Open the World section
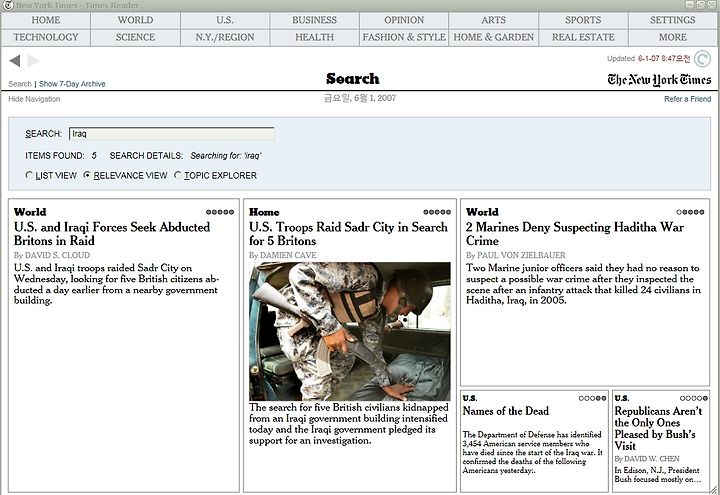Screen dimensions: 720x495 135,20
